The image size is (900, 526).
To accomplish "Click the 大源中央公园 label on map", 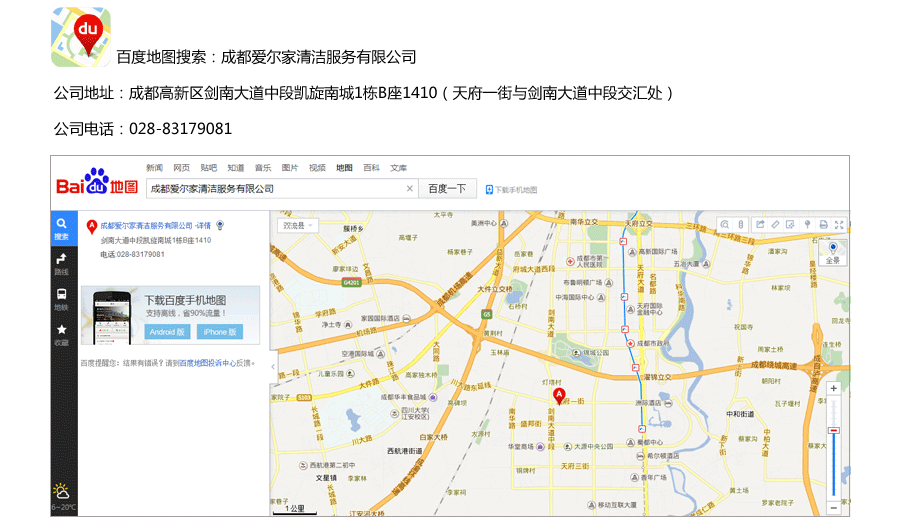I will 593,446.
